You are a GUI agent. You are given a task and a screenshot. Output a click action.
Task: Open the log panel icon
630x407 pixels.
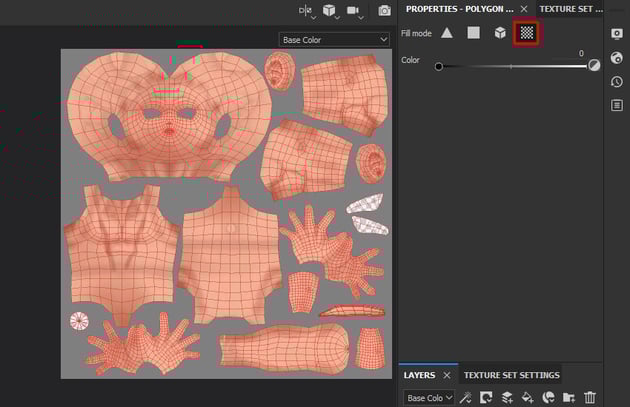[617, 105]
